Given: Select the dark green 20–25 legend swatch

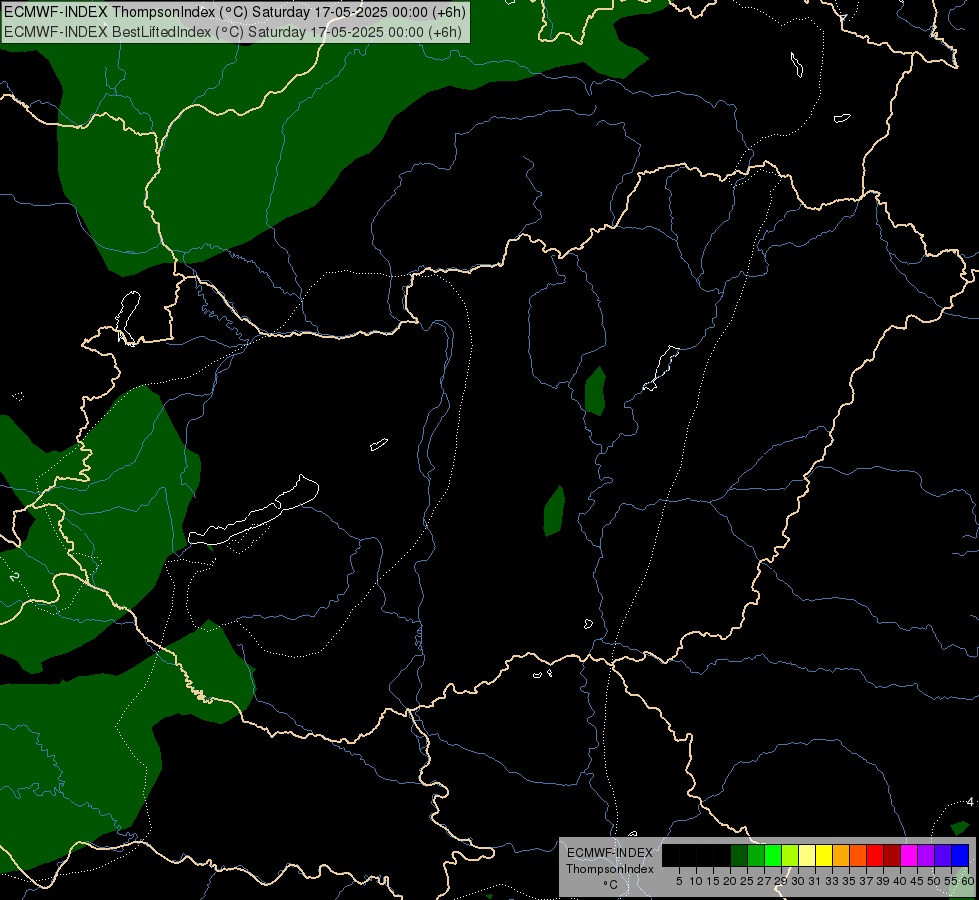Looking at the screenshot, I should pyautogui.click(x=739, y=855).
